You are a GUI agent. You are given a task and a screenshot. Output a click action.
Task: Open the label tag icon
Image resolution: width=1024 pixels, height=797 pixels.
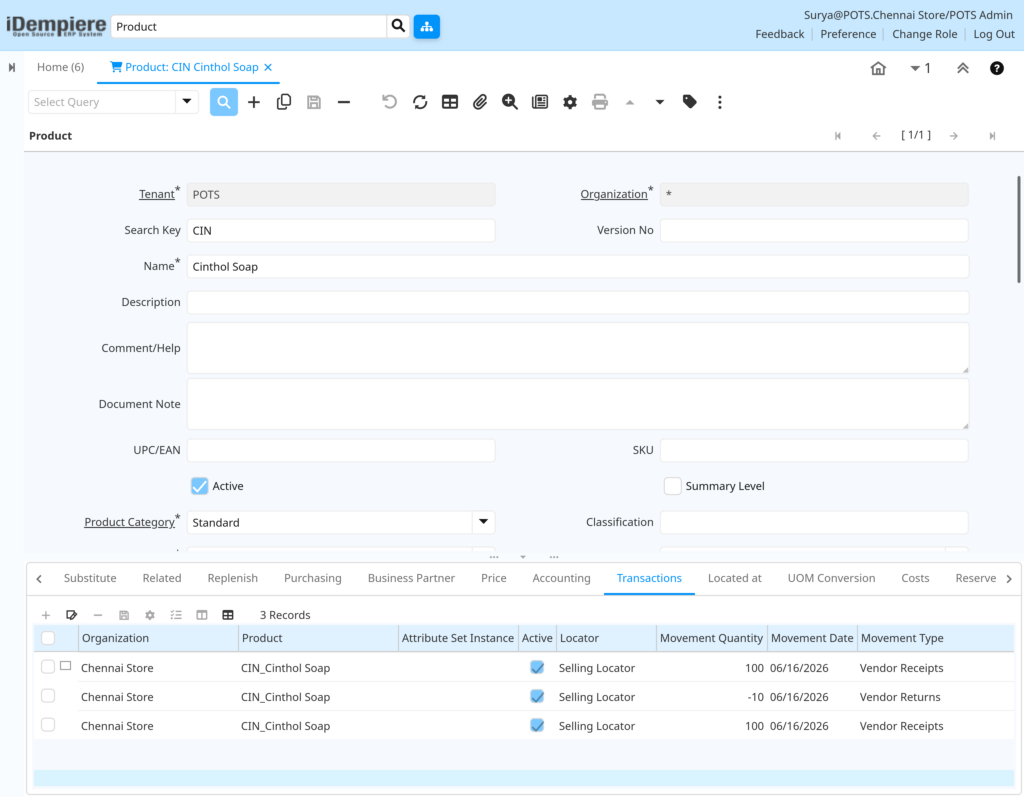(x=690, y=102)
